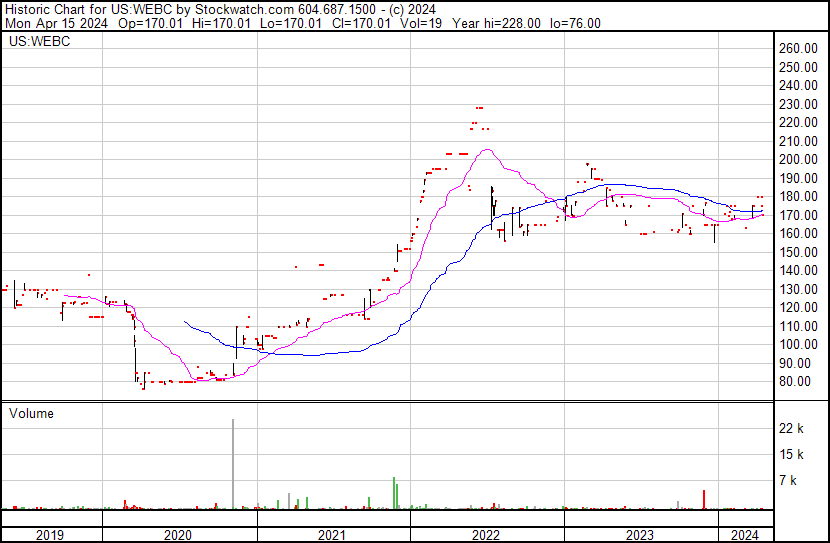830x543 pixels.
Task: Click the 7 k volume axis label
Action: point(788,481)
